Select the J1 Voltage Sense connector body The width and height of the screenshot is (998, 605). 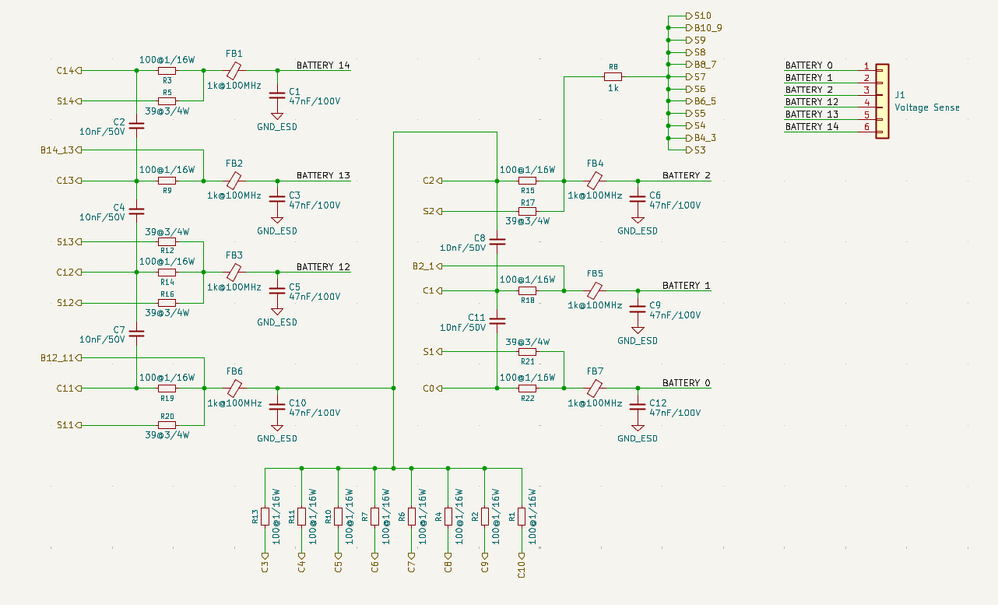point(882,101)
